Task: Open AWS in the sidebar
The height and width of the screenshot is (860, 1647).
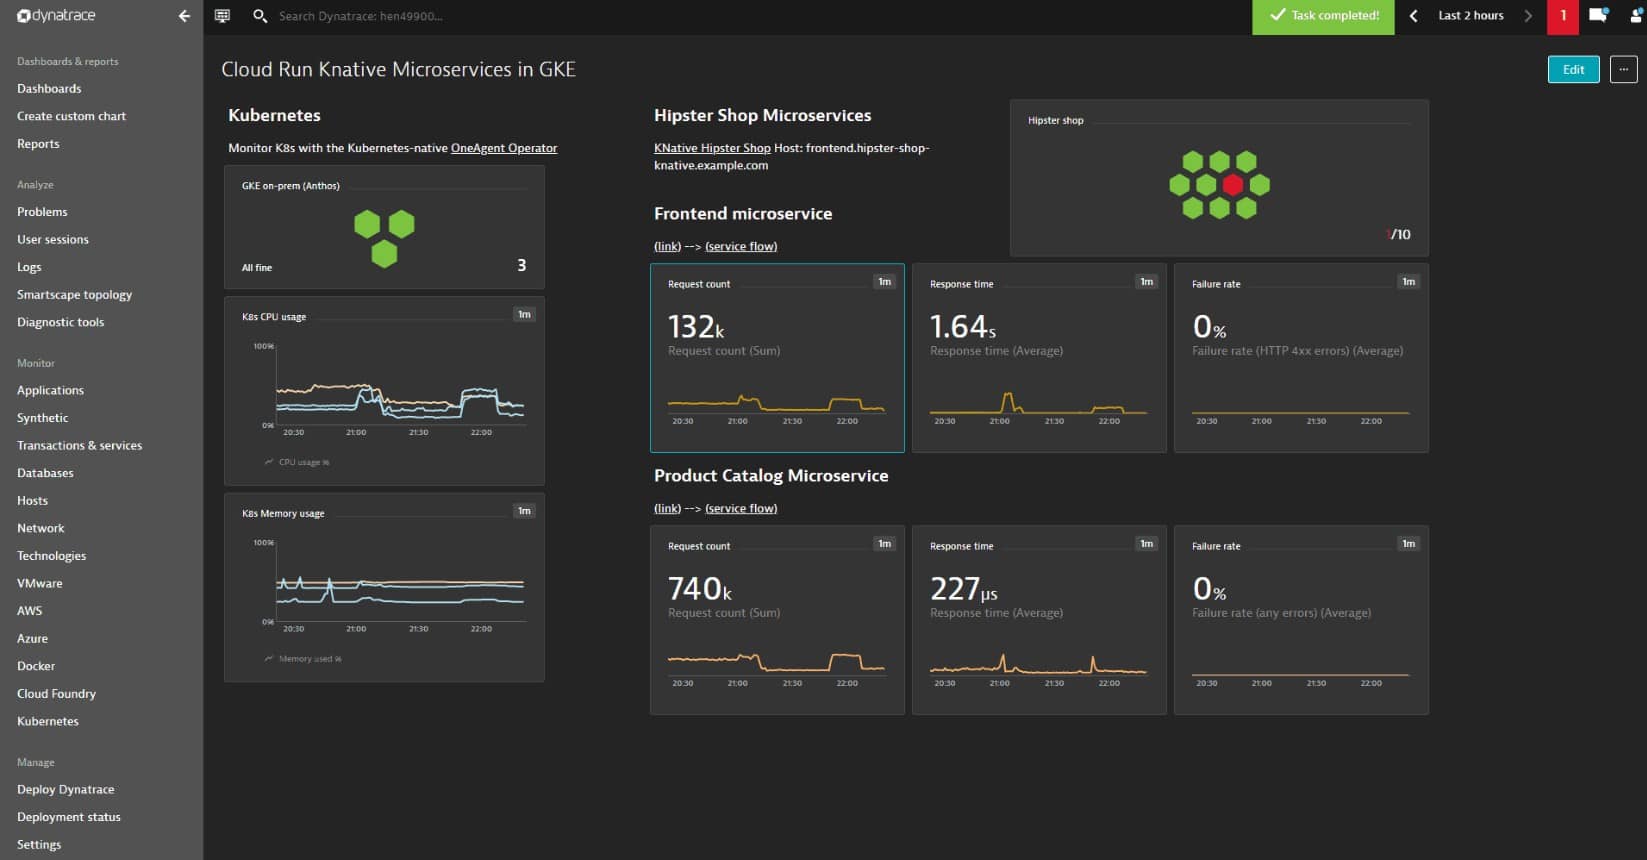Action: [x=29, y=611]
